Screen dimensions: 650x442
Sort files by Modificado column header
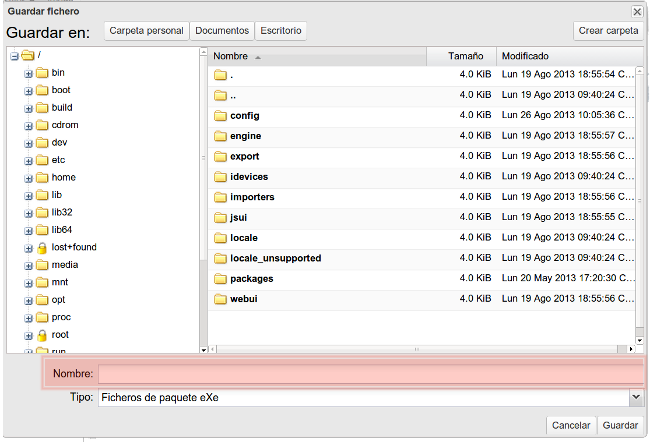(x=564, y=56)
